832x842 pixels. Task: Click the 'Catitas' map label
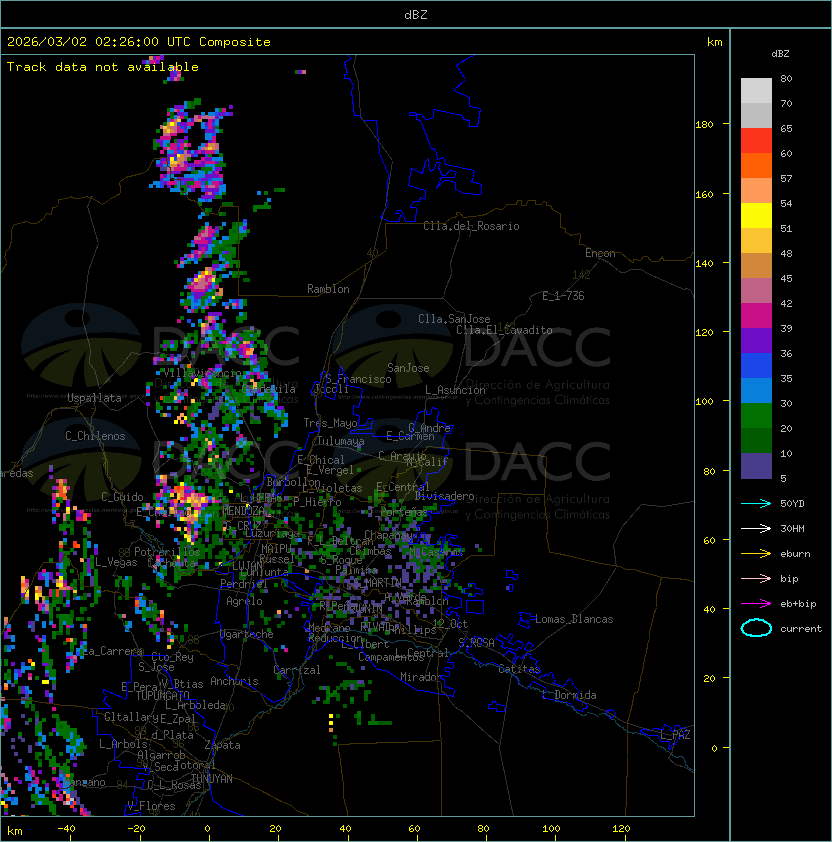519,669
